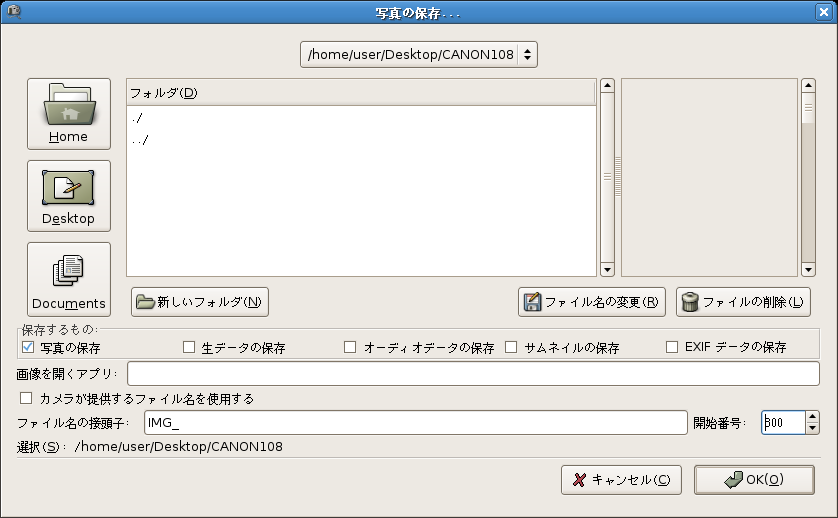Enable サムネイルの保存 checkbox
The image size is (838, 518).
[x=511, y=347]
